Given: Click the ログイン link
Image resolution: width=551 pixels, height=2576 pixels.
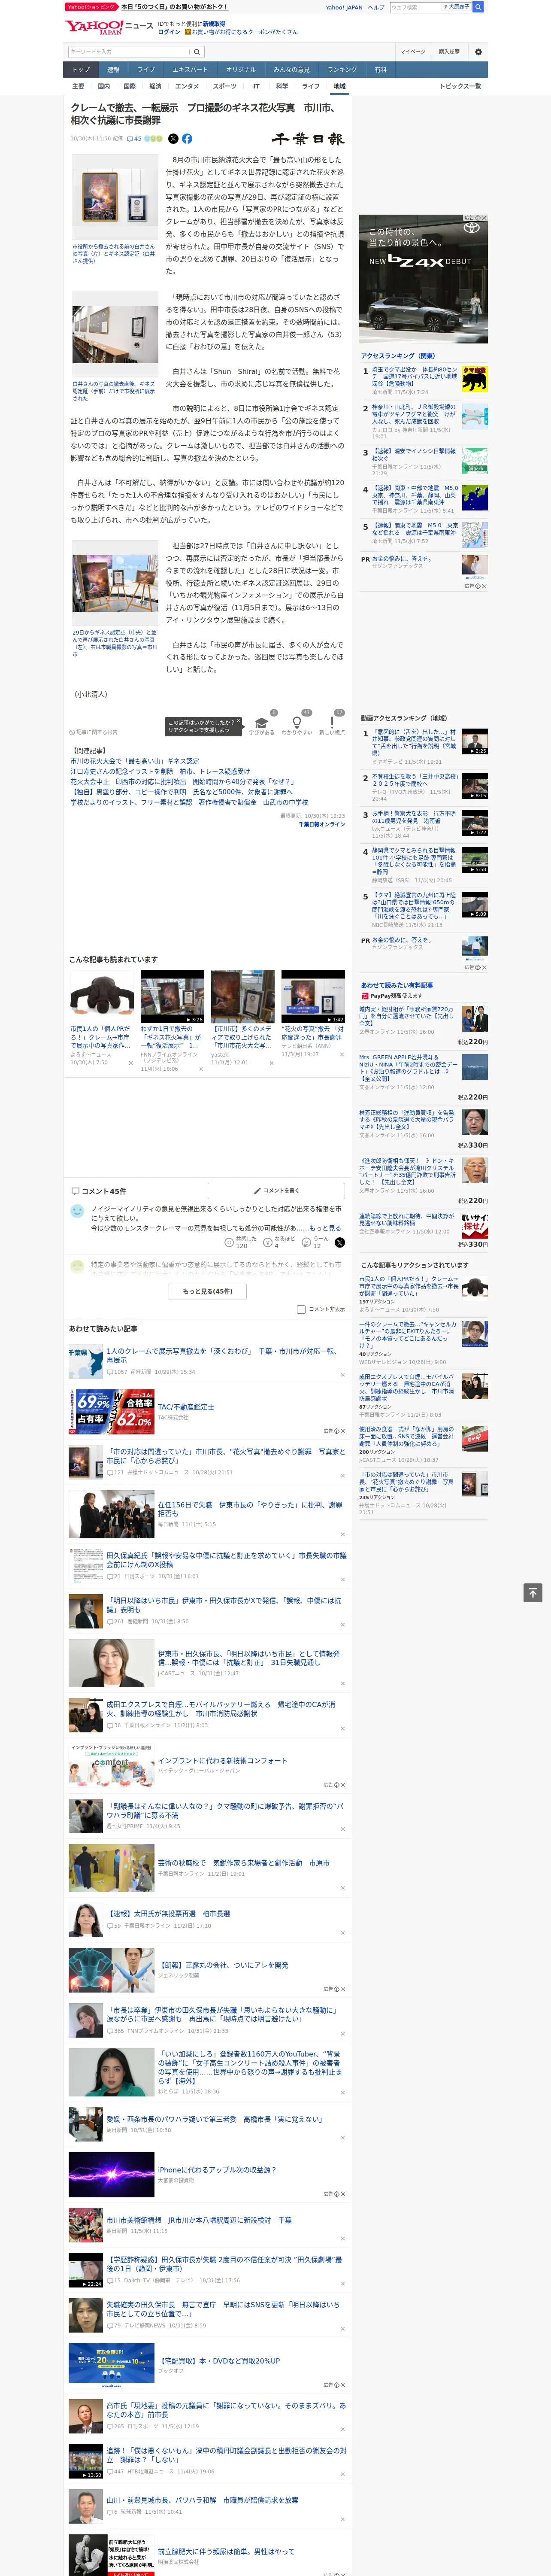Looking at the screenshot, I should click(169, 32).
